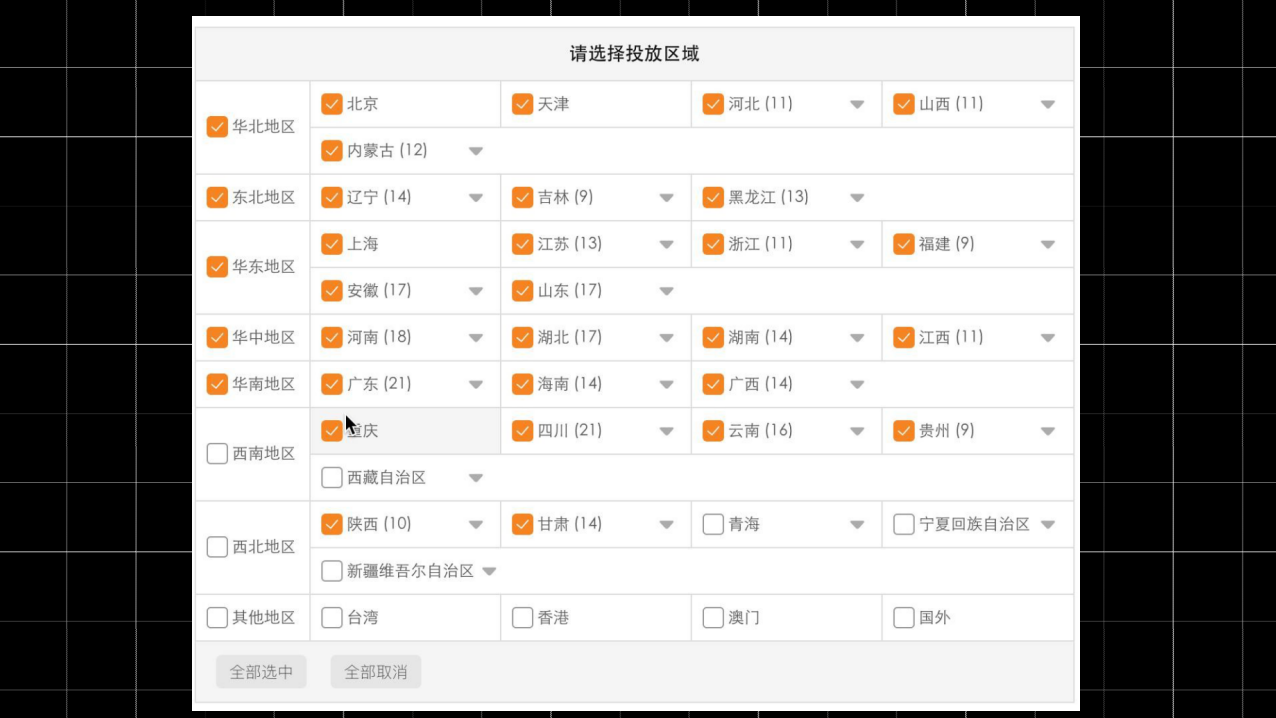The height and width of the screenshot is (718, 1276).
Task: Click the 全部取消 deselect-all button
Action: pyautogui.click(x=376, y=672)
